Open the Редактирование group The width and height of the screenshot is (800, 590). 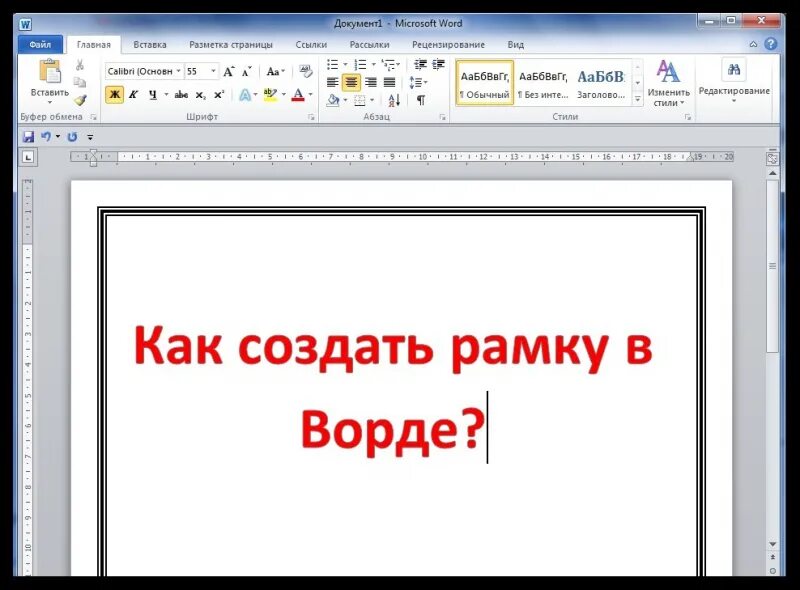(x=734, y=81)
